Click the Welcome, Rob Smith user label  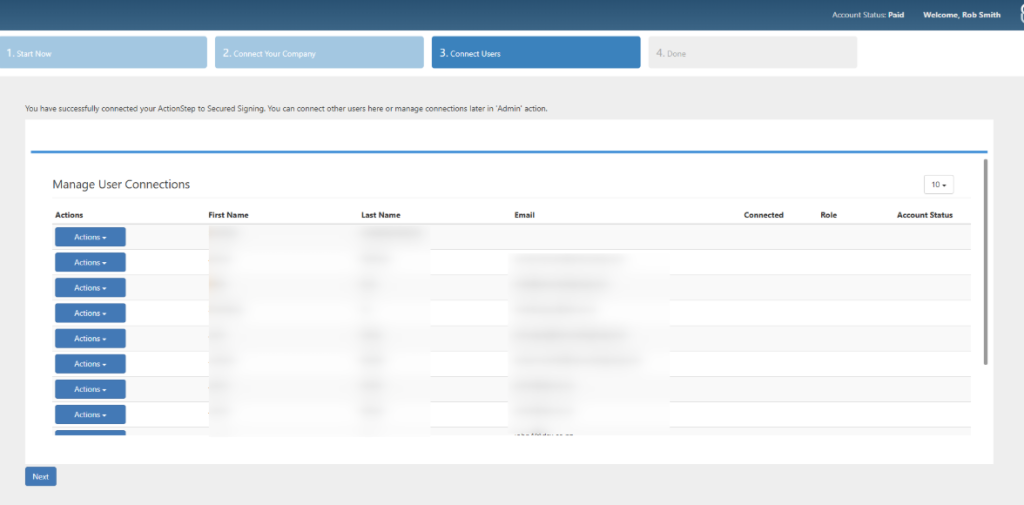(961, 15)
